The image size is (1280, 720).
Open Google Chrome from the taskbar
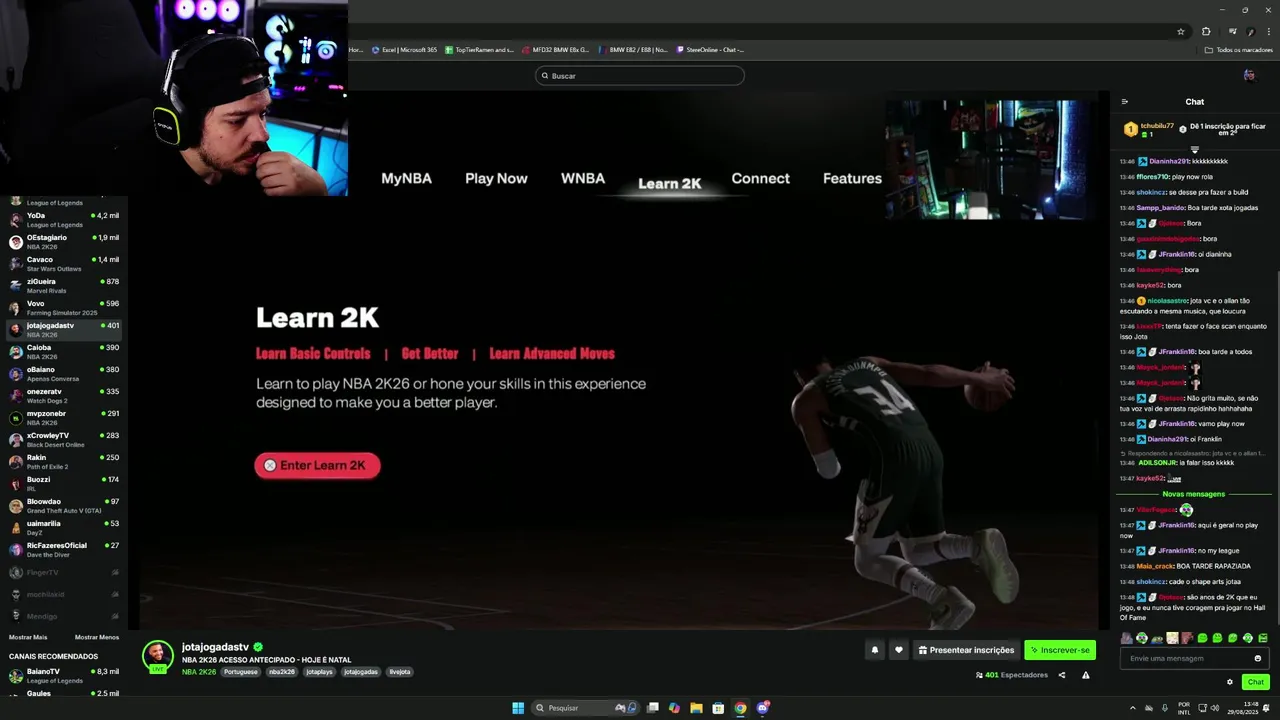(740, 708)
